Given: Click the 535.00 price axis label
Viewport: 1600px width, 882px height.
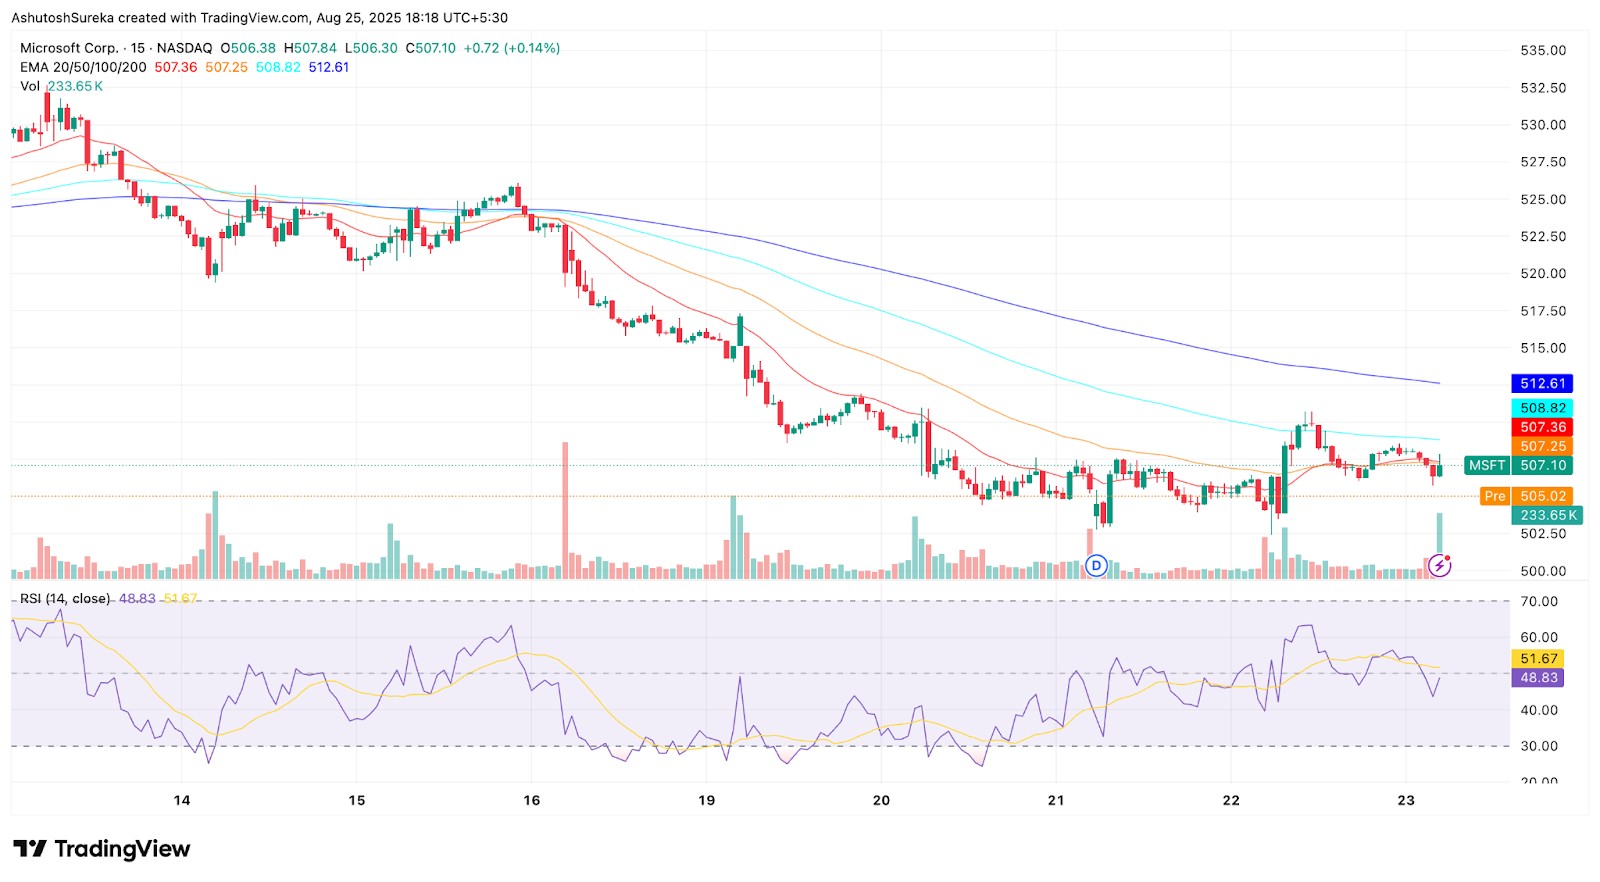Looking at the screenshot, I should coord(1543,50).
